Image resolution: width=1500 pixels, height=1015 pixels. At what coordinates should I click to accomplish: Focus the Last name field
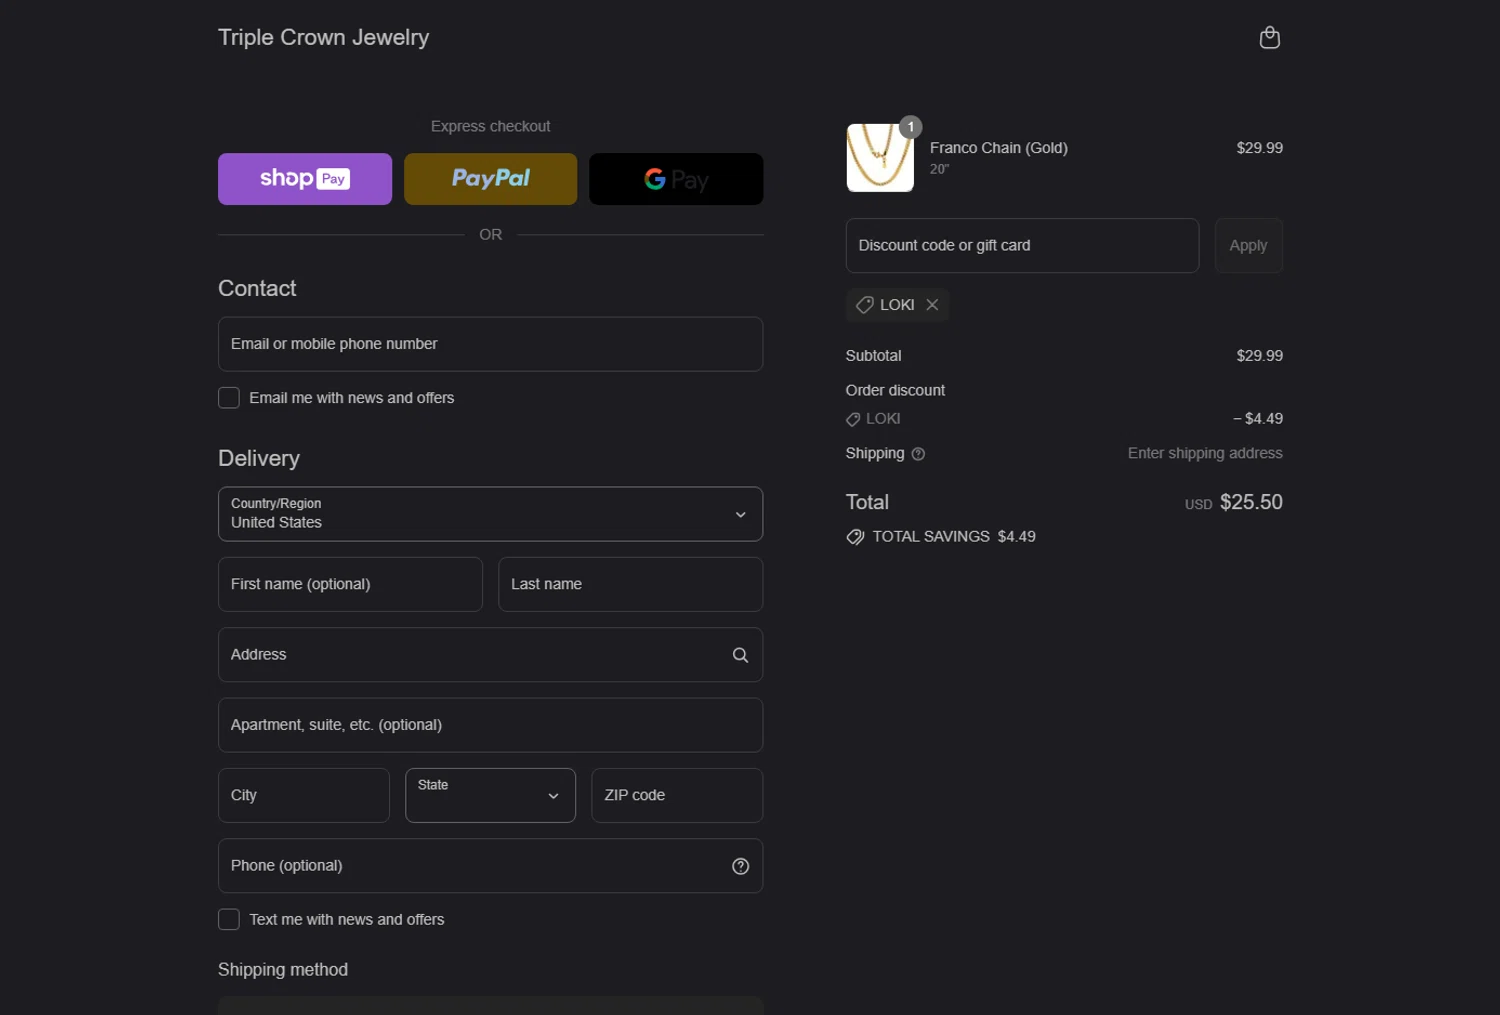pyautogui.click(x=630, y=584)
